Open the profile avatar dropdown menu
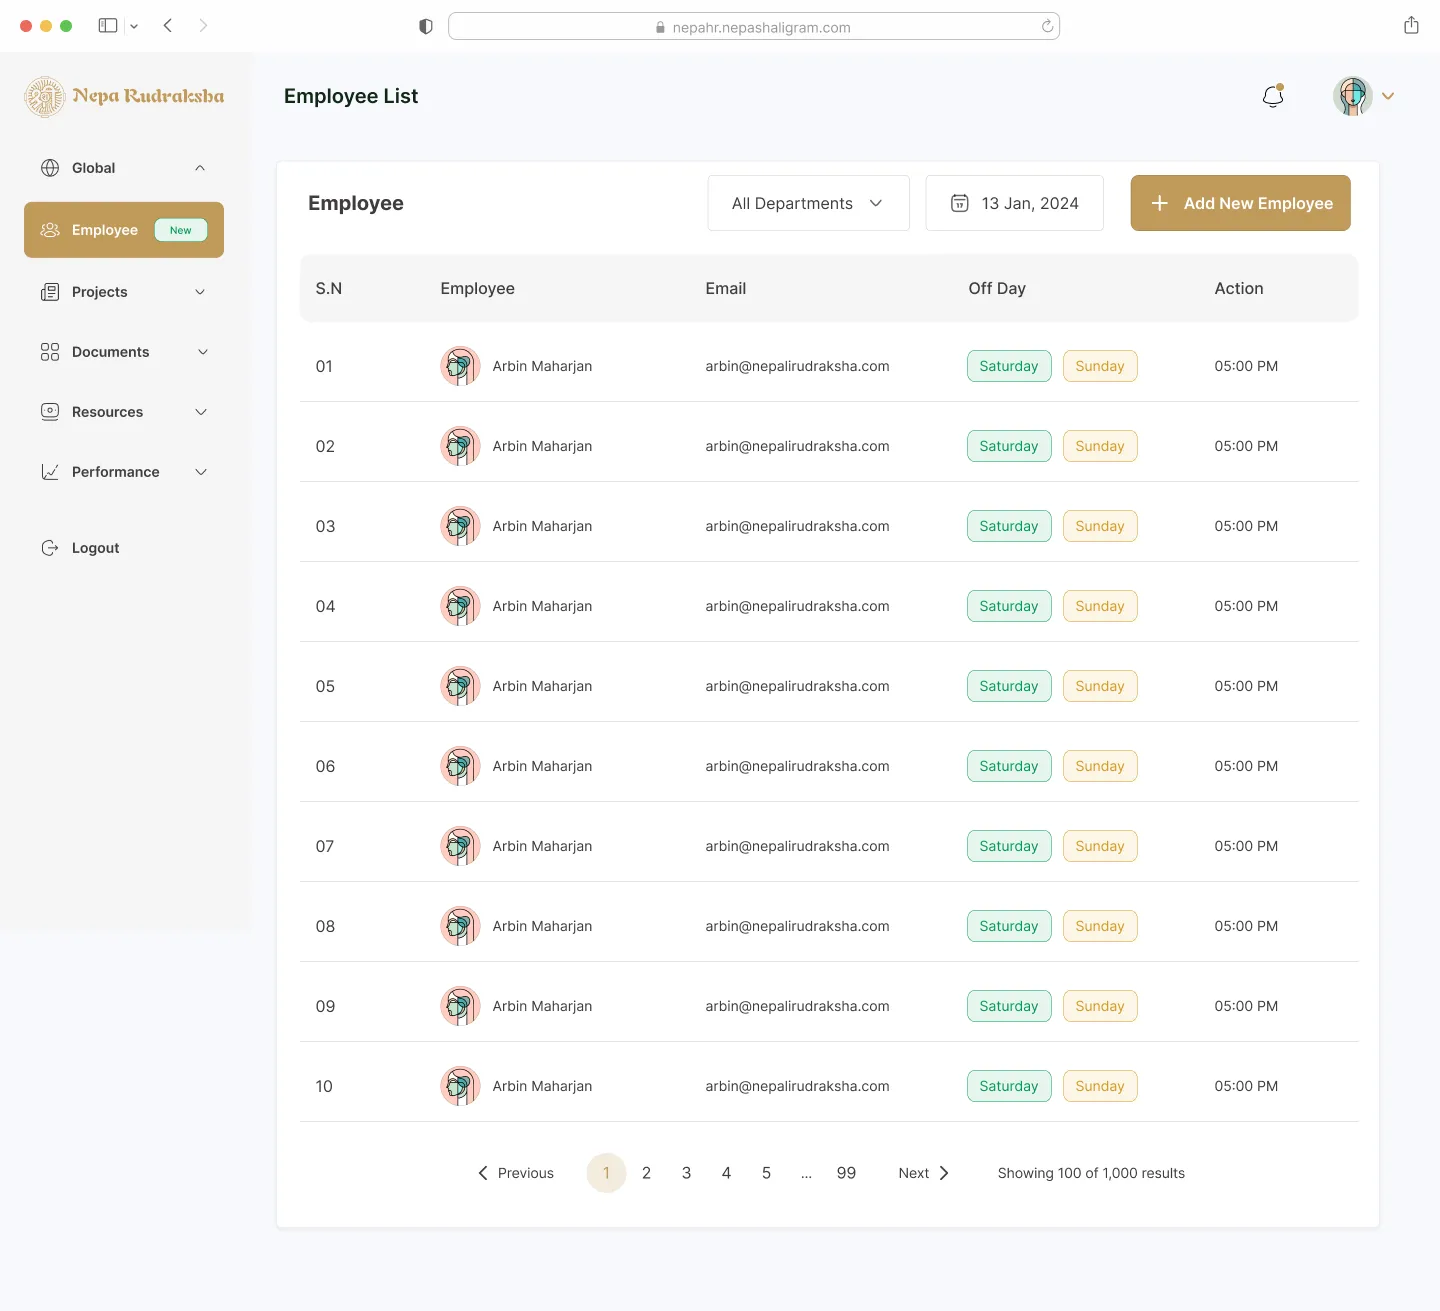This screenshot has width=1440, height=1311. point(1364,96)
